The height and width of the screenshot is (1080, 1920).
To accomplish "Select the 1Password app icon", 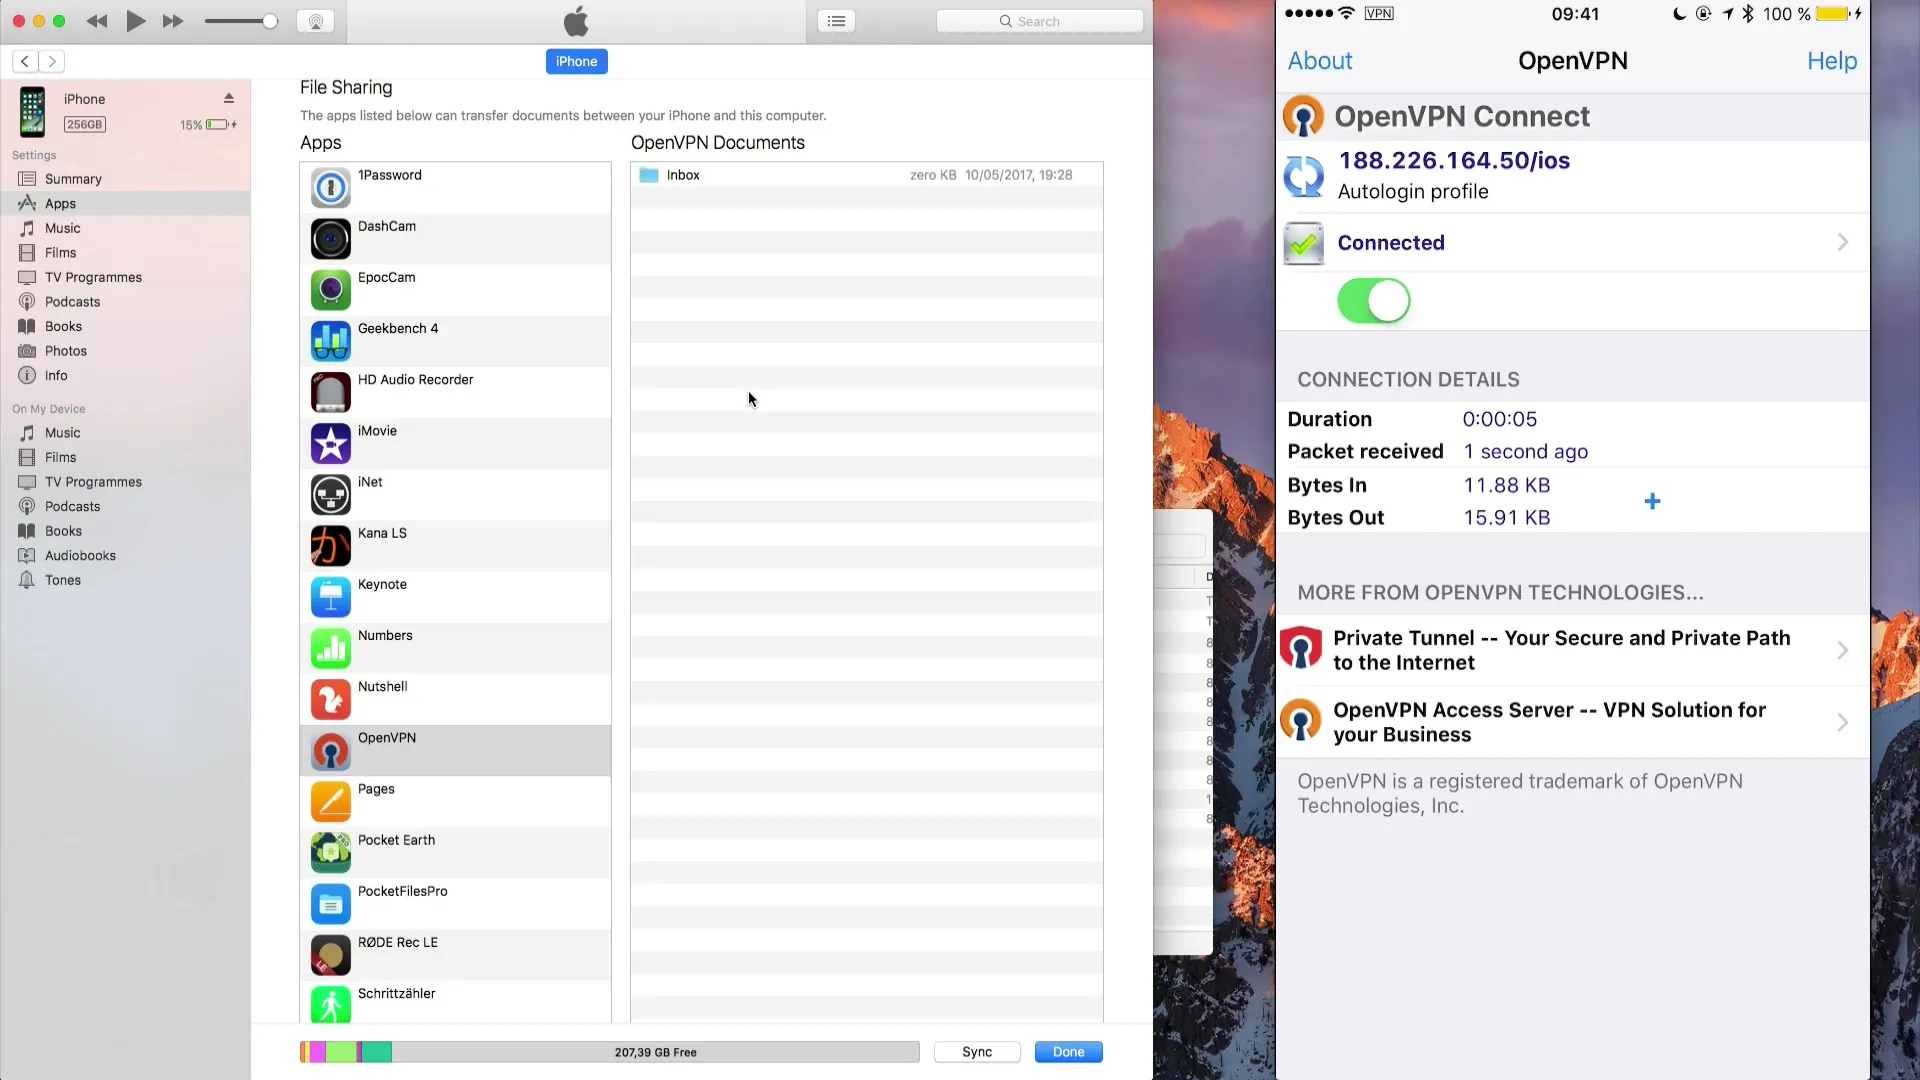I will 330,188.
